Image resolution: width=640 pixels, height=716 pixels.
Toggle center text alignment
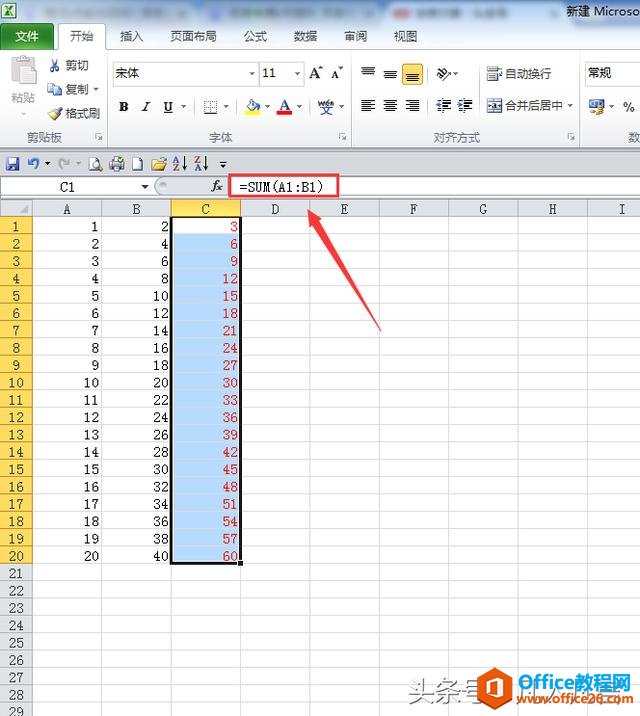[x=390, y=105]
